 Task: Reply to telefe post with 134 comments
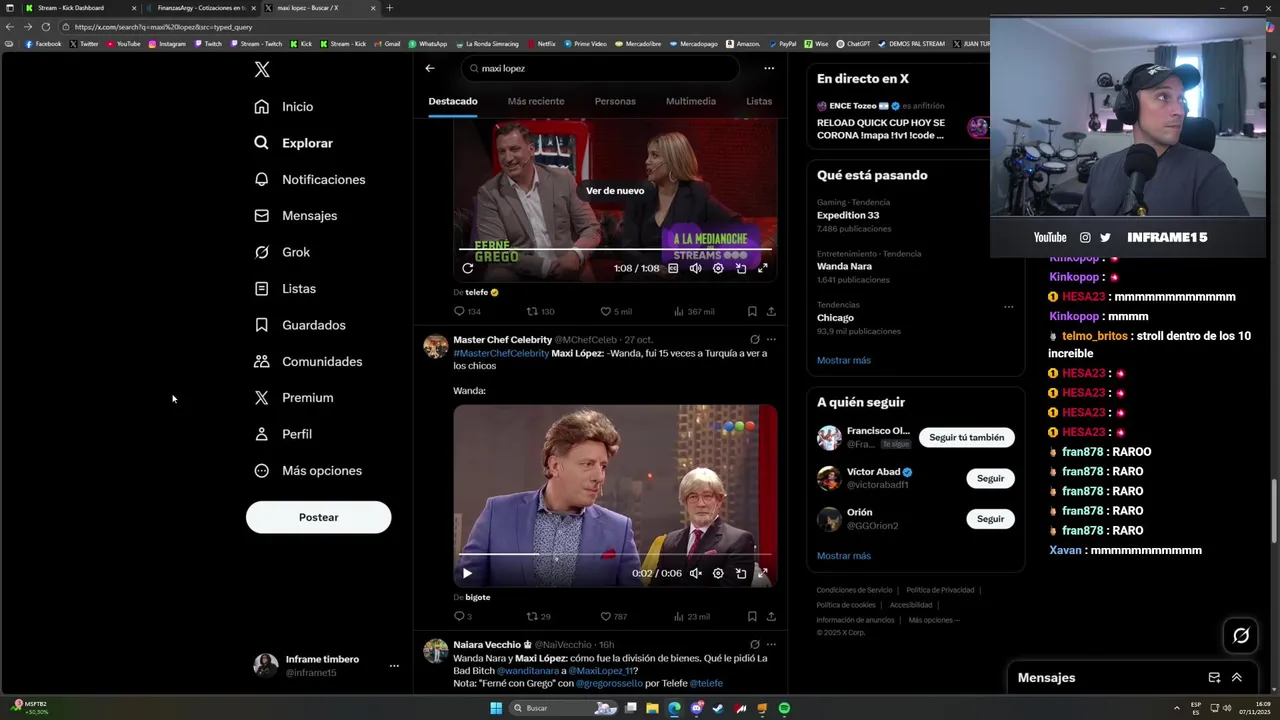click(x=467, y=311)
